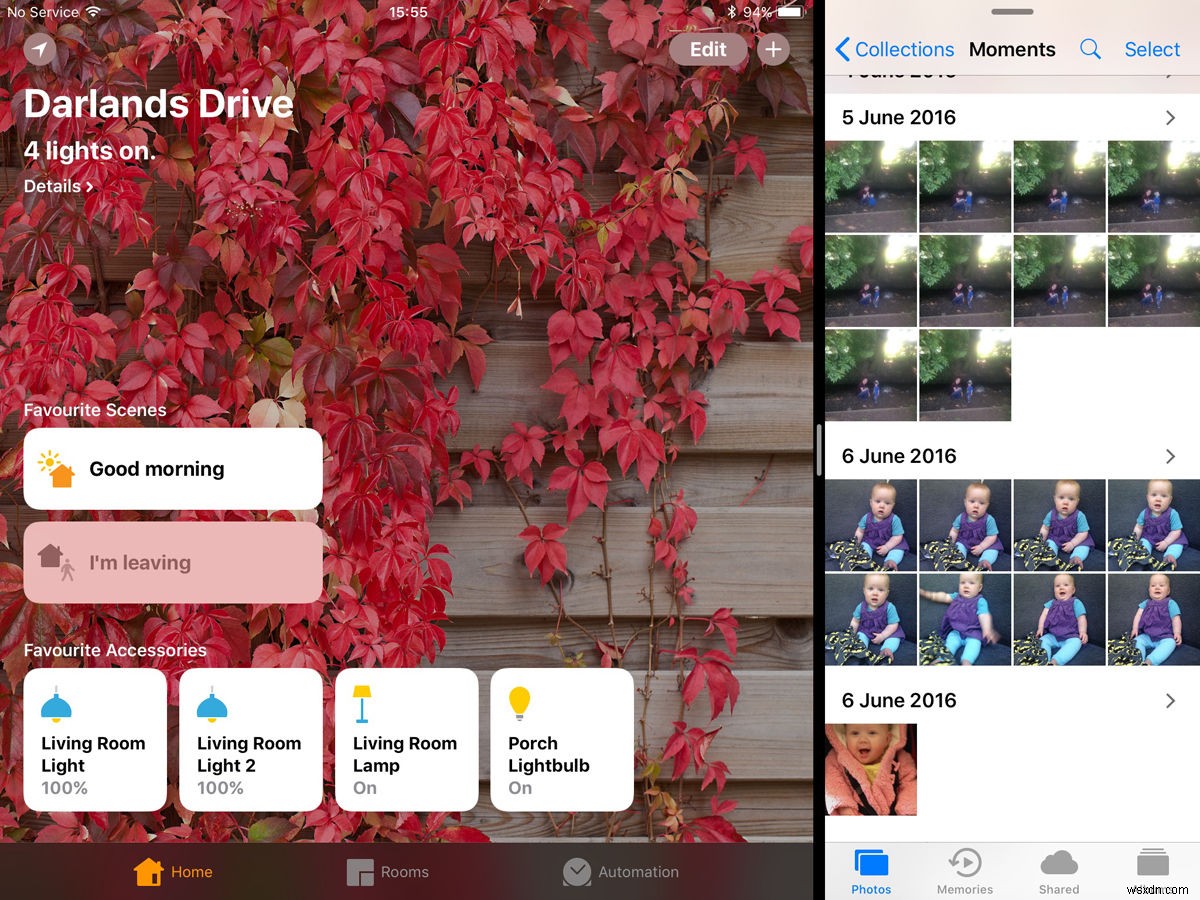Open the first 6 June 2016 chevron
The image size is (1200, 900).
[x=1169, y=456]
